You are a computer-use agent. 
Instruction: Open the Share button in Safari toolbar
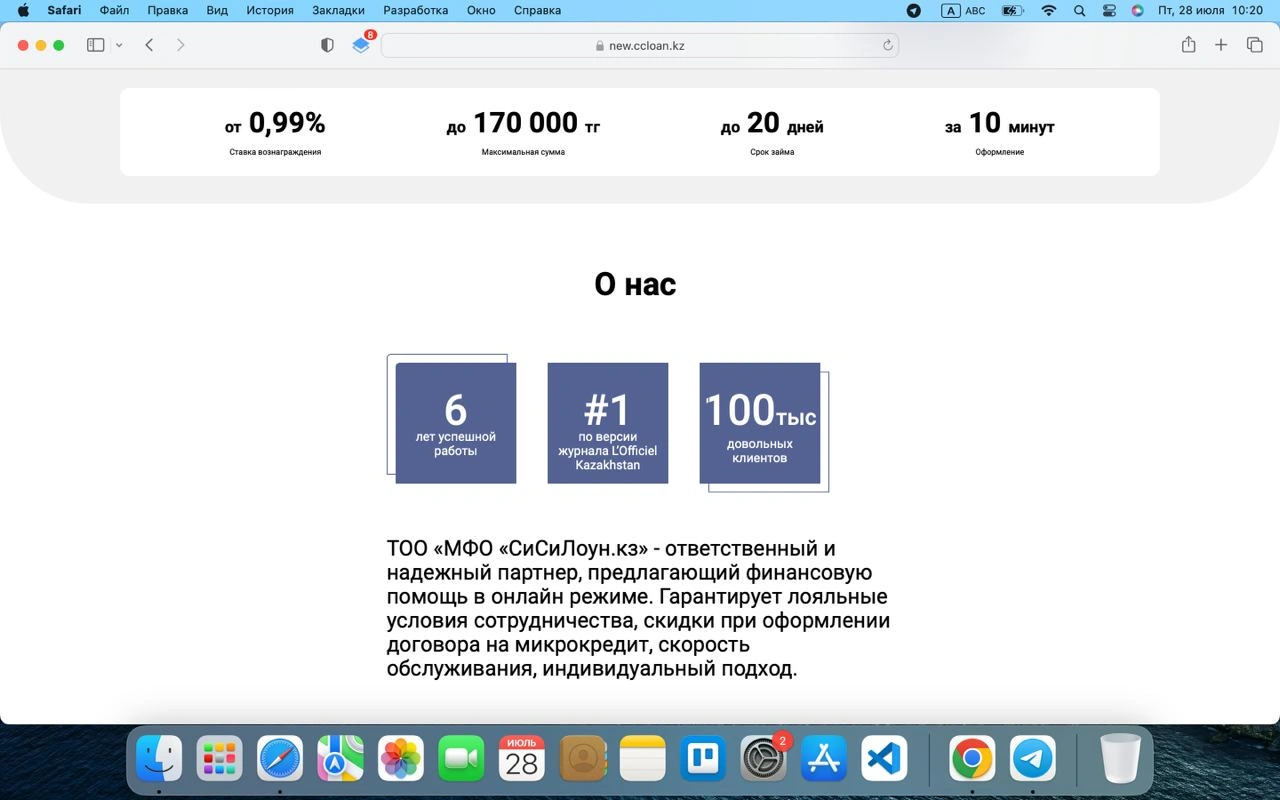[1188, 44]
